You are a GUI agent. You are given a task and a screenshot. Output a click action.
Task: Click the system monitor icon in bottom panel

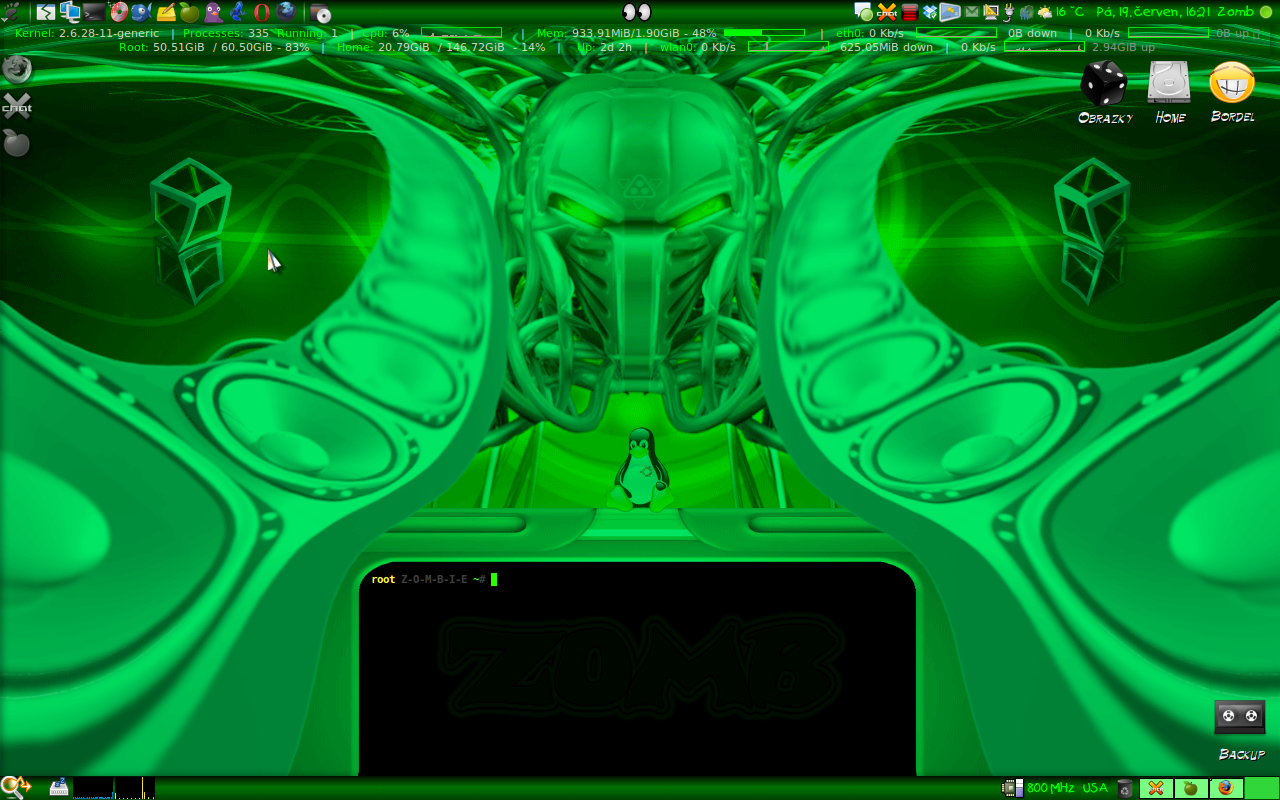point(58,788)
